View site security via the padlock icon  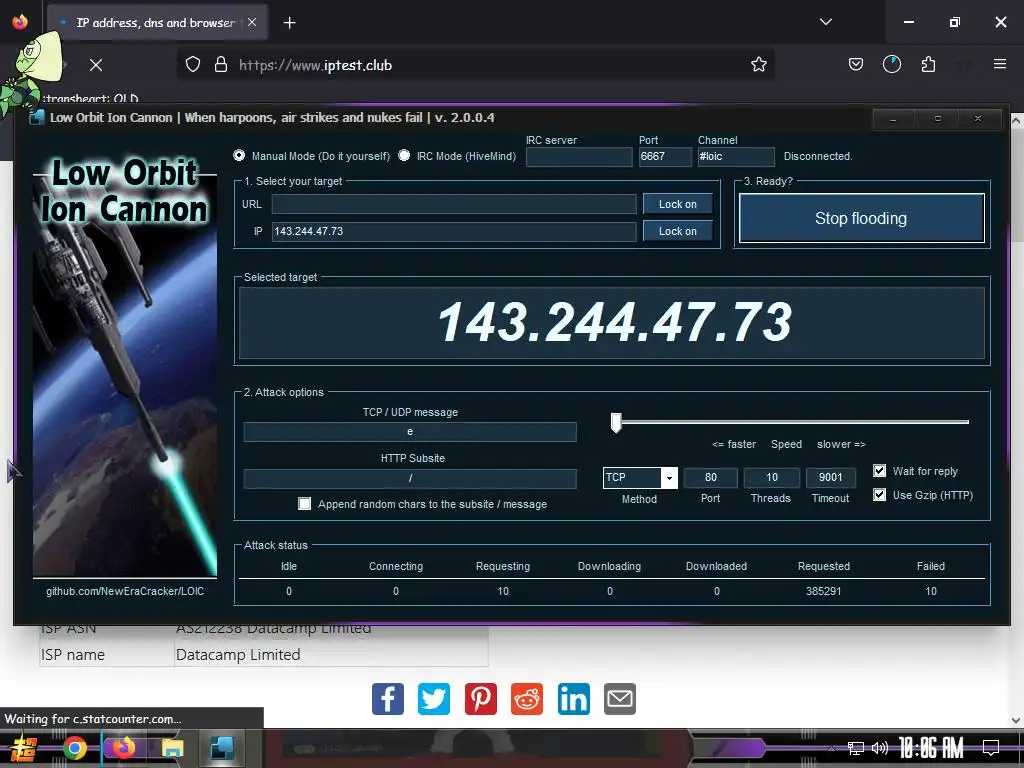pyautogui.click(x=221, y=65)
